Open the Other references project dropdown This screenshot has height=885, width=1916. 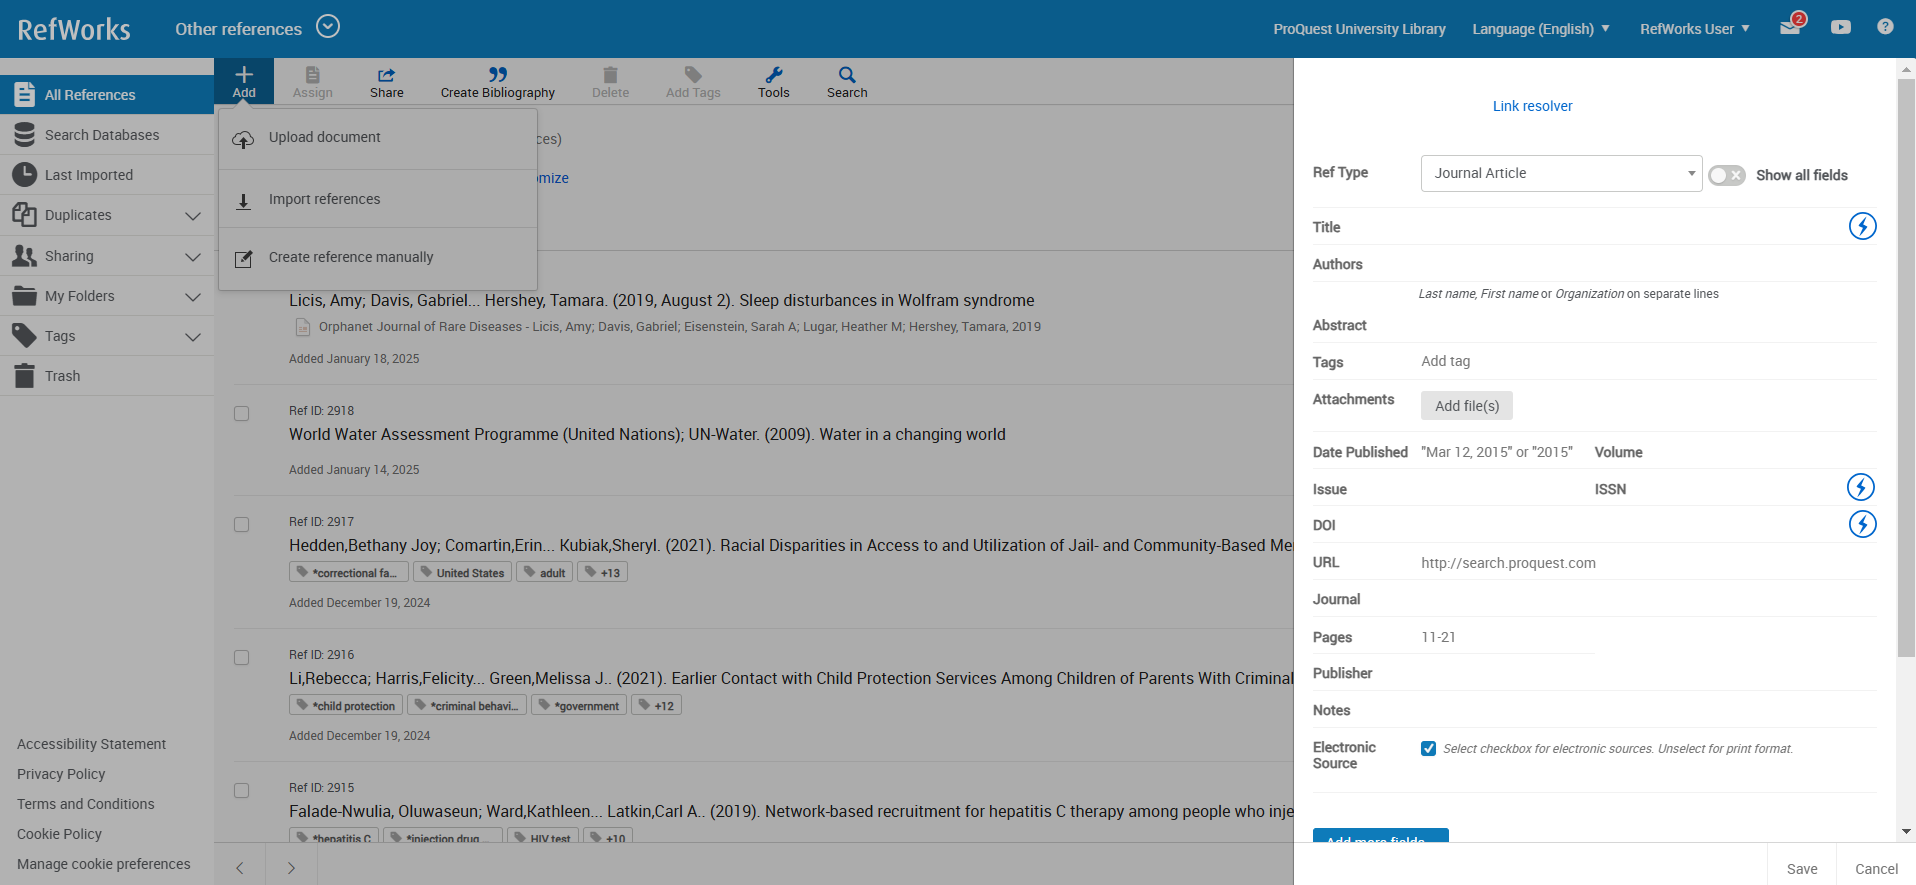328,27
